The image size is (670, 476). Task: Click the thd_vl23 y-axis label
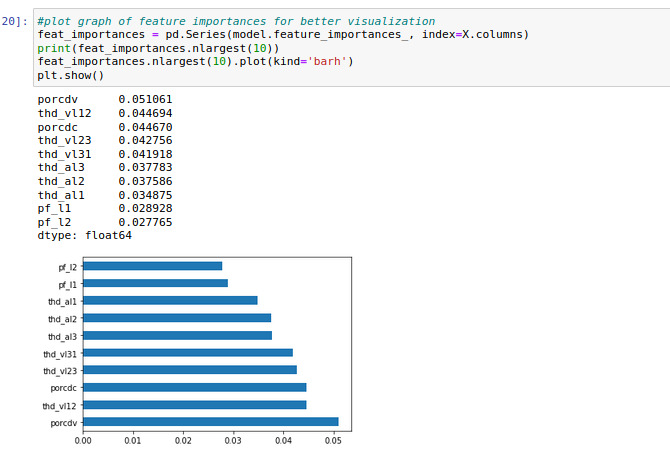click(x=59, y=370)
